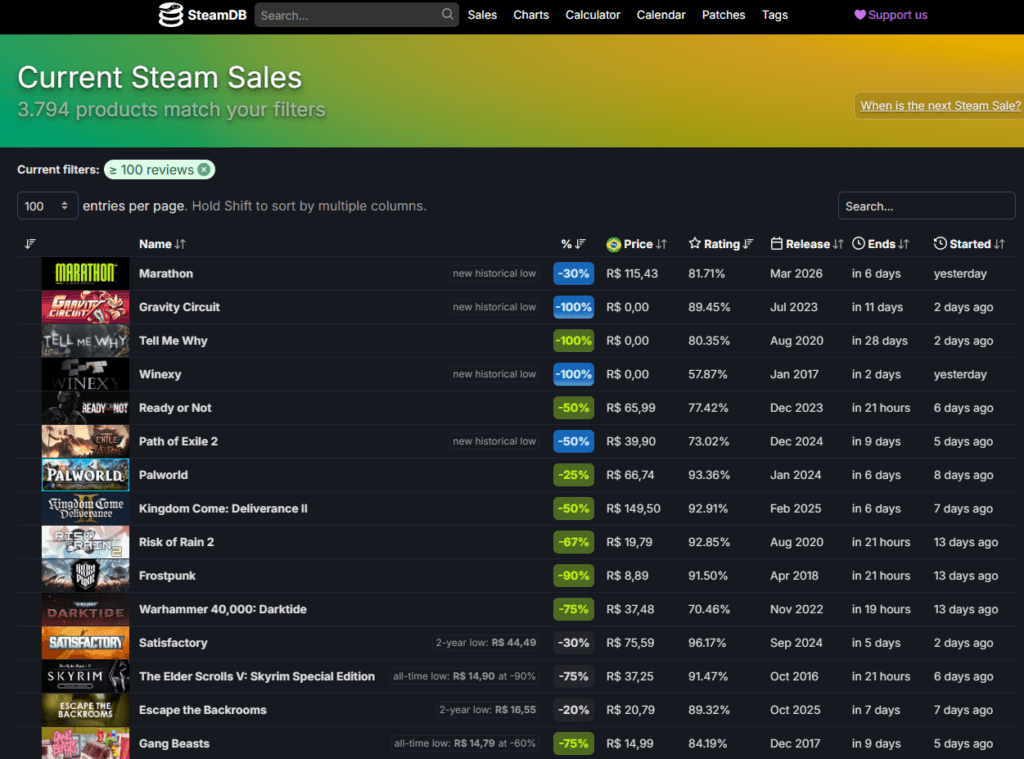Screen dimensions: 1024x759
Task: Click the Darktide thumbnail image
Action: click(86, 609)
